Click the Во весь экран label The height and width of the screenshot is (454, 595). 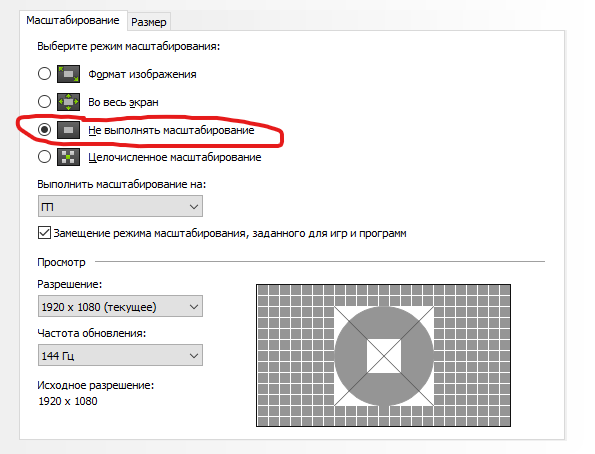click(123, 102)
